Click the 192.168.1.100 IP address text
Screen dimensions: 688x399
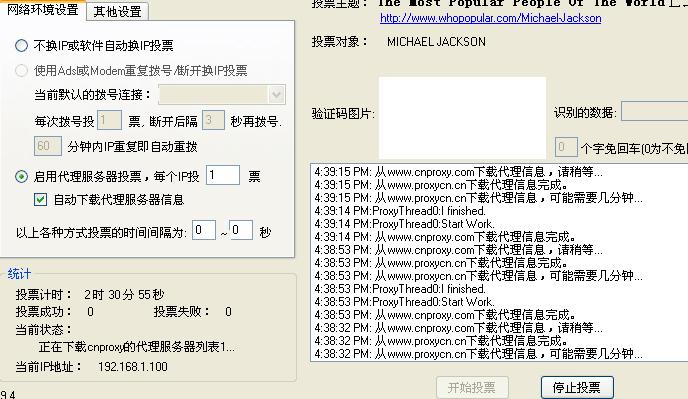click(133, 367)
